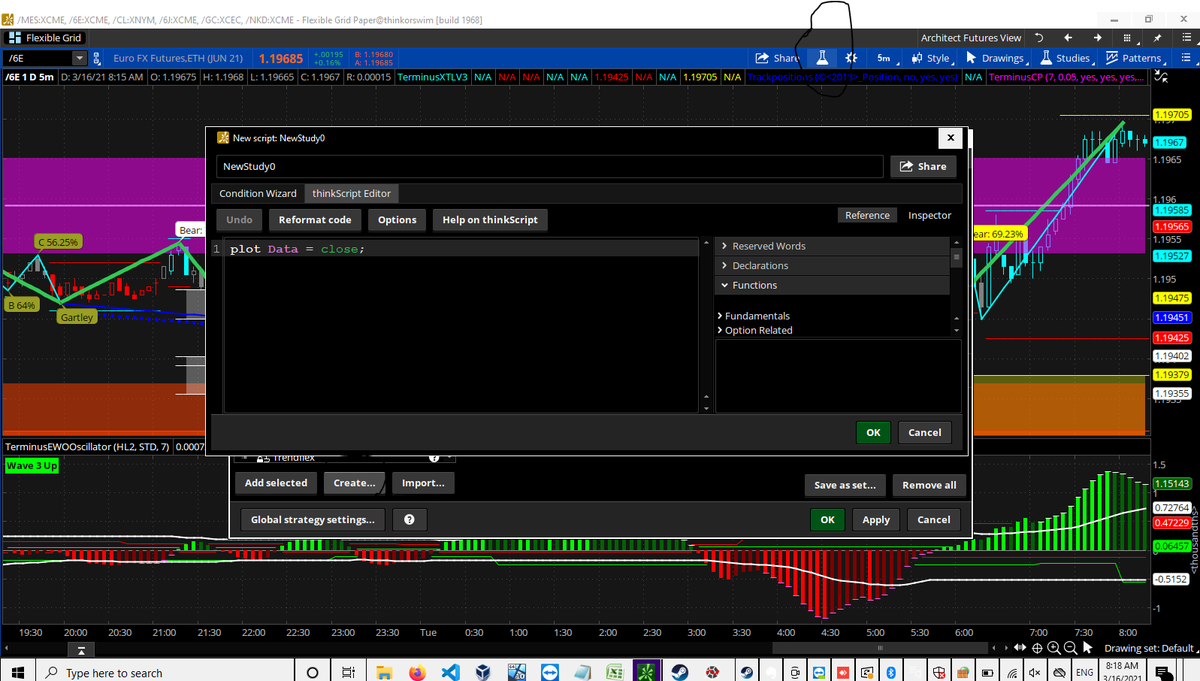
Task: Open script Options button
Action: (397, 219)
